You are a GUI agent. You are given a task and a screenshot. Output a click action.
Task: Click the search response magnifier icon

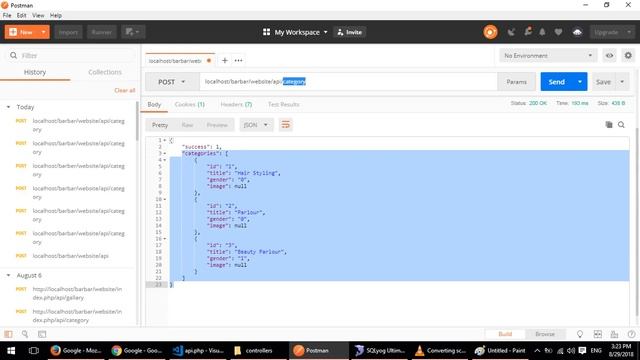pyautogui.click(x=621, y=124)
